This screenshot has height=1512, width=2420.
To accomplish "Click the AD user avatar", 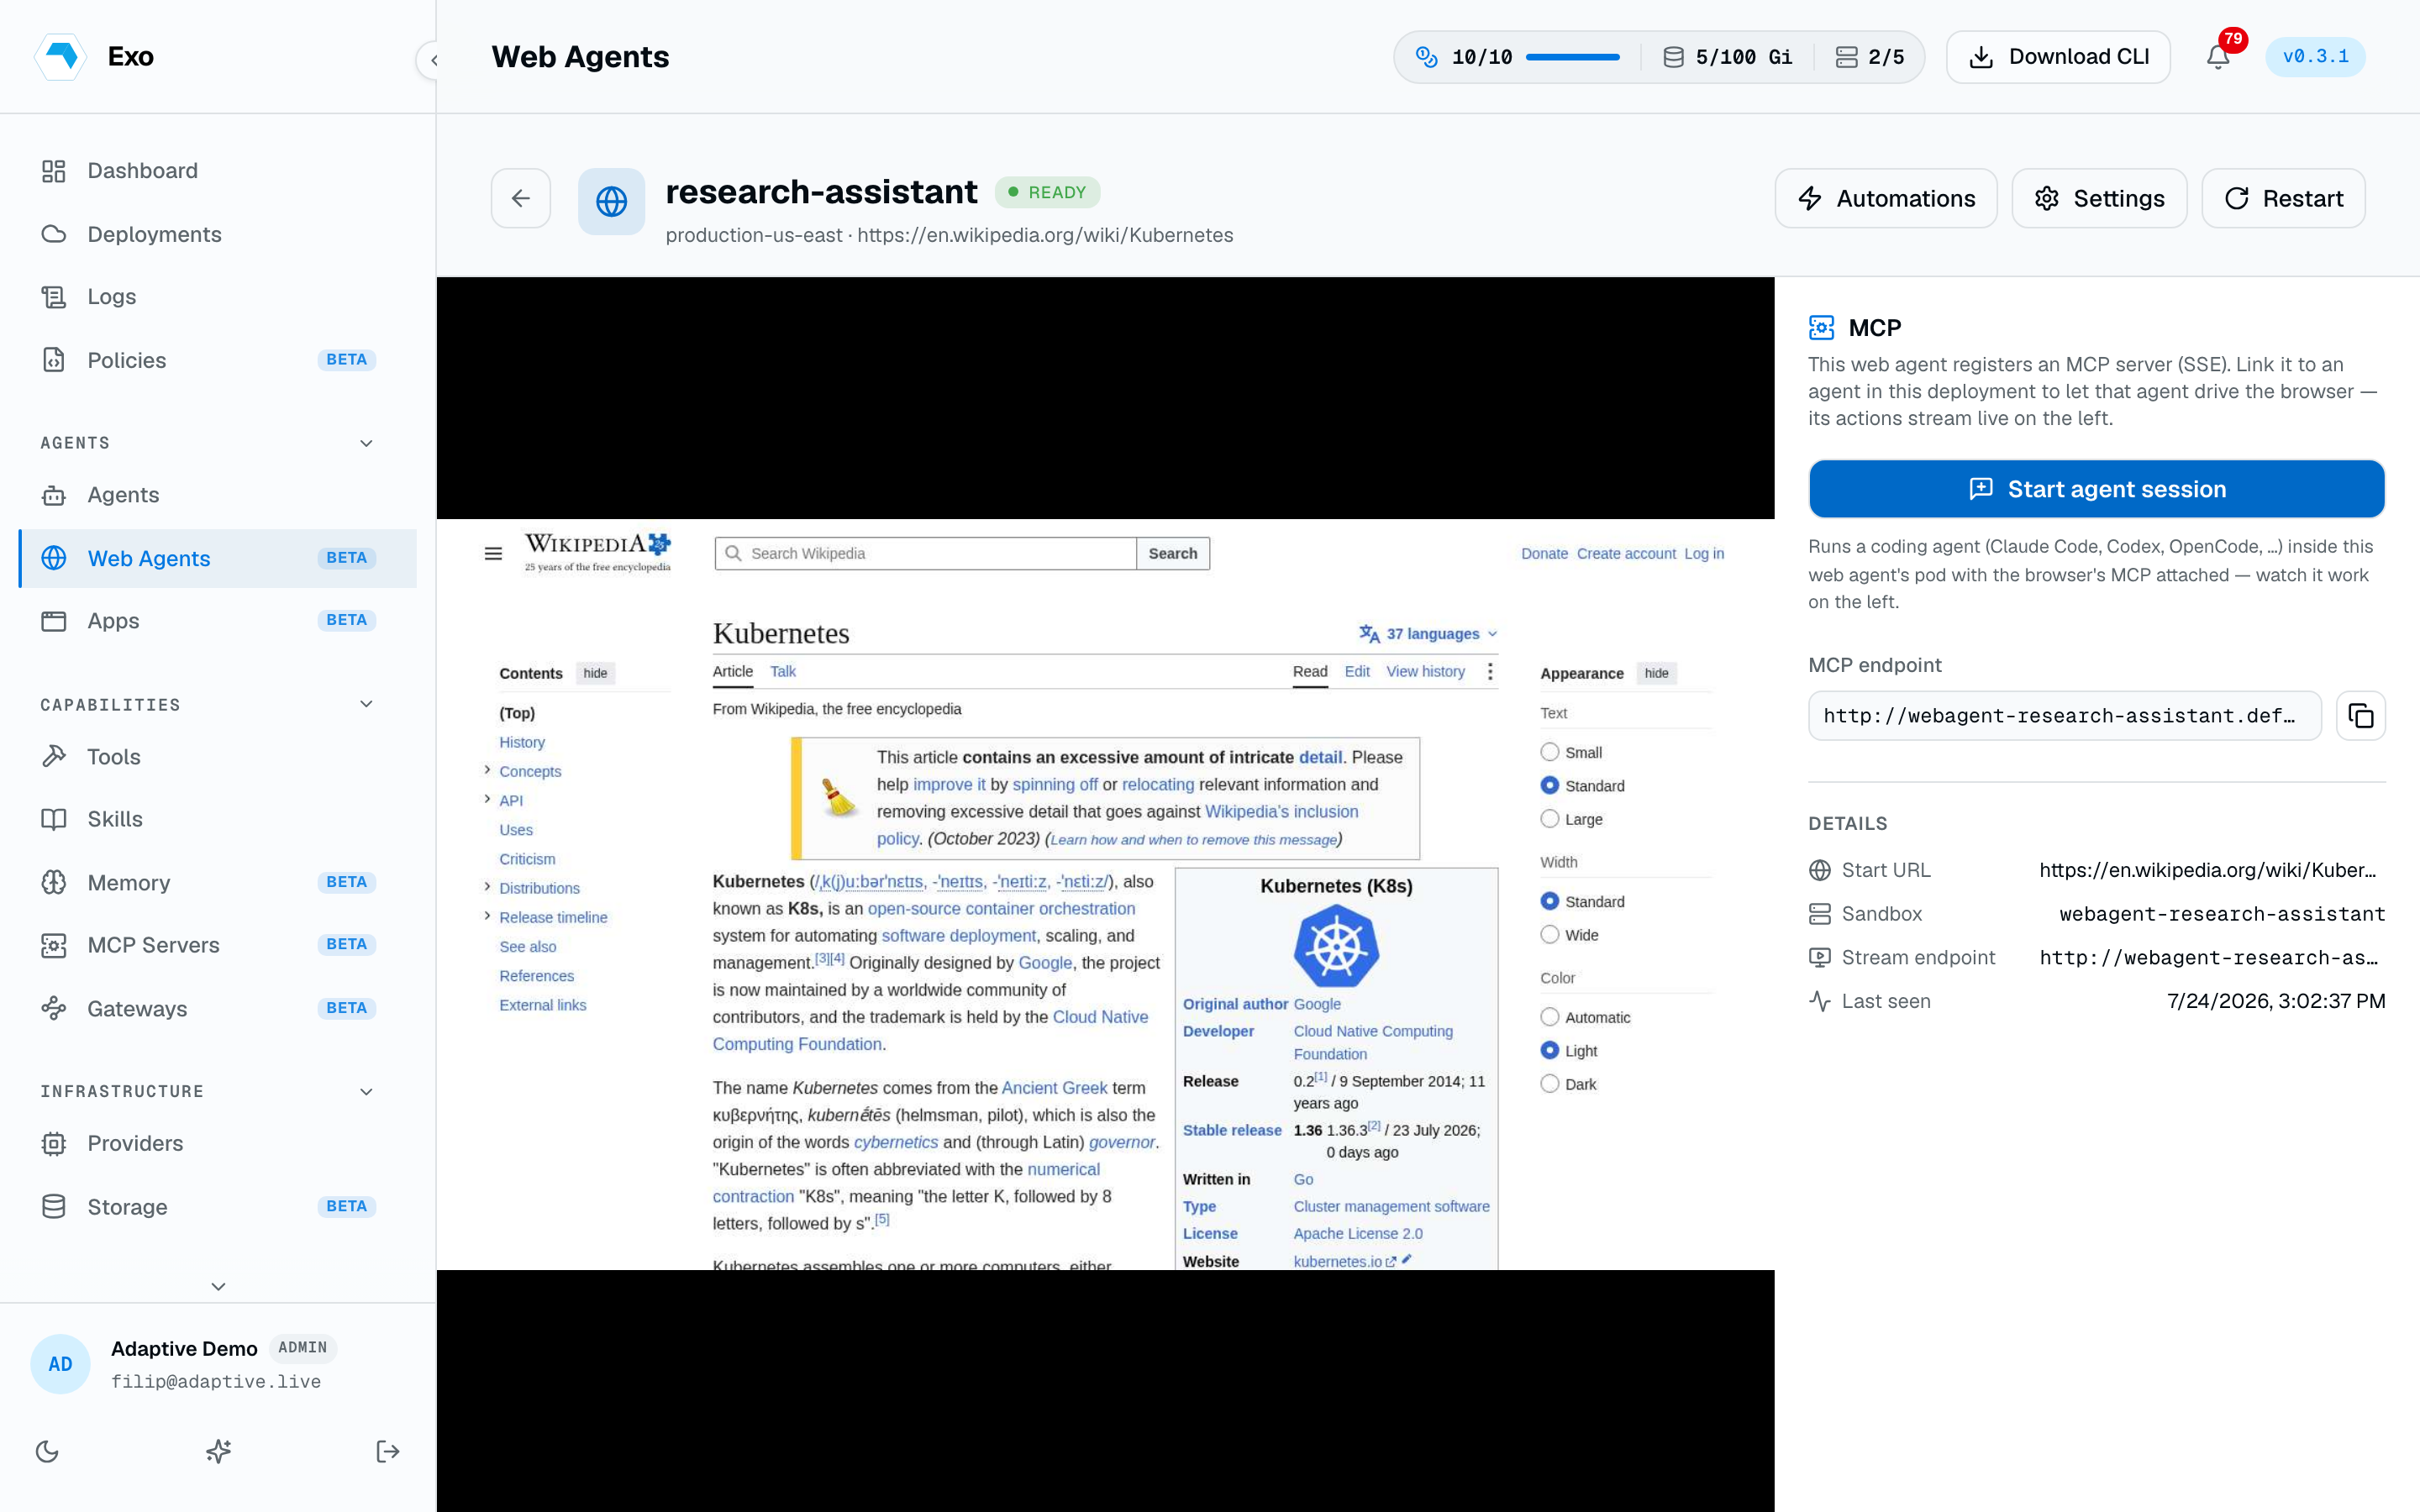I will [x=60, y=1364].
